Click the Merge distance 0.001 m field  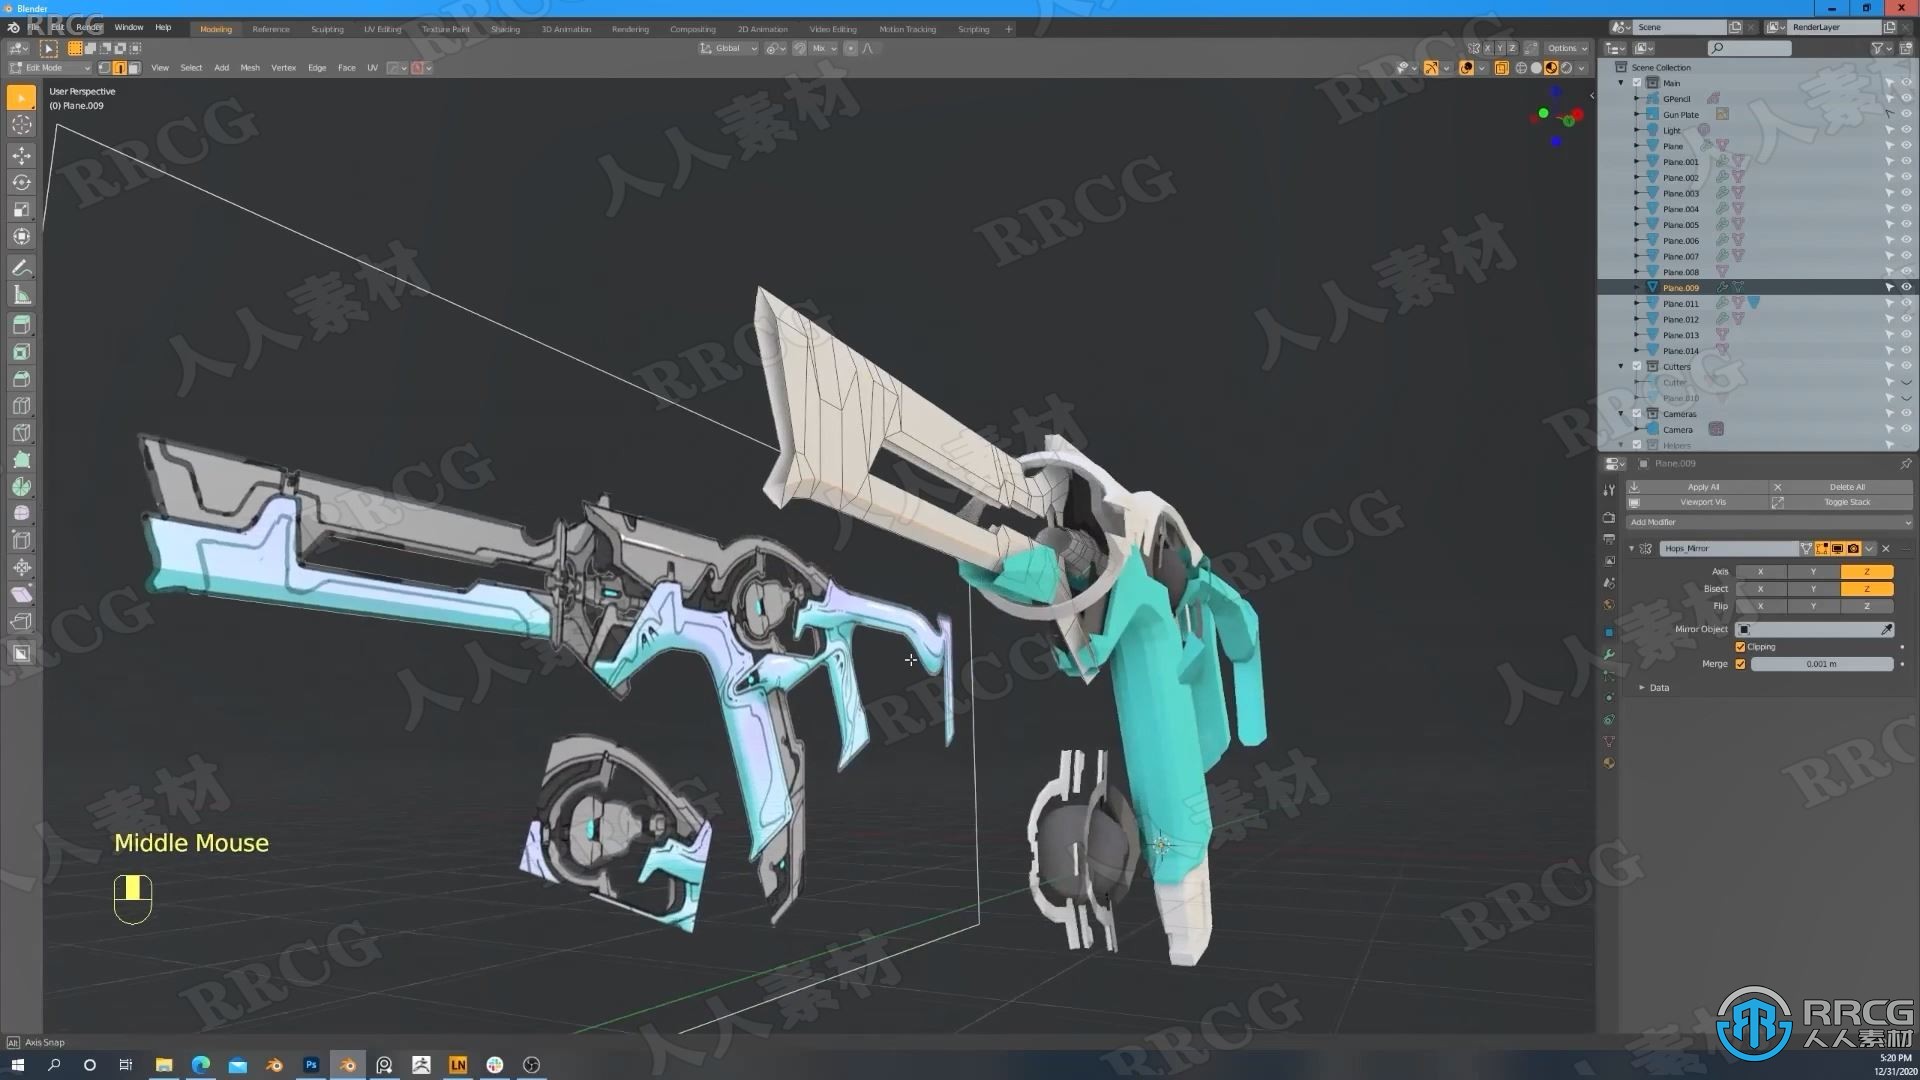click(x=1821, y=664)
